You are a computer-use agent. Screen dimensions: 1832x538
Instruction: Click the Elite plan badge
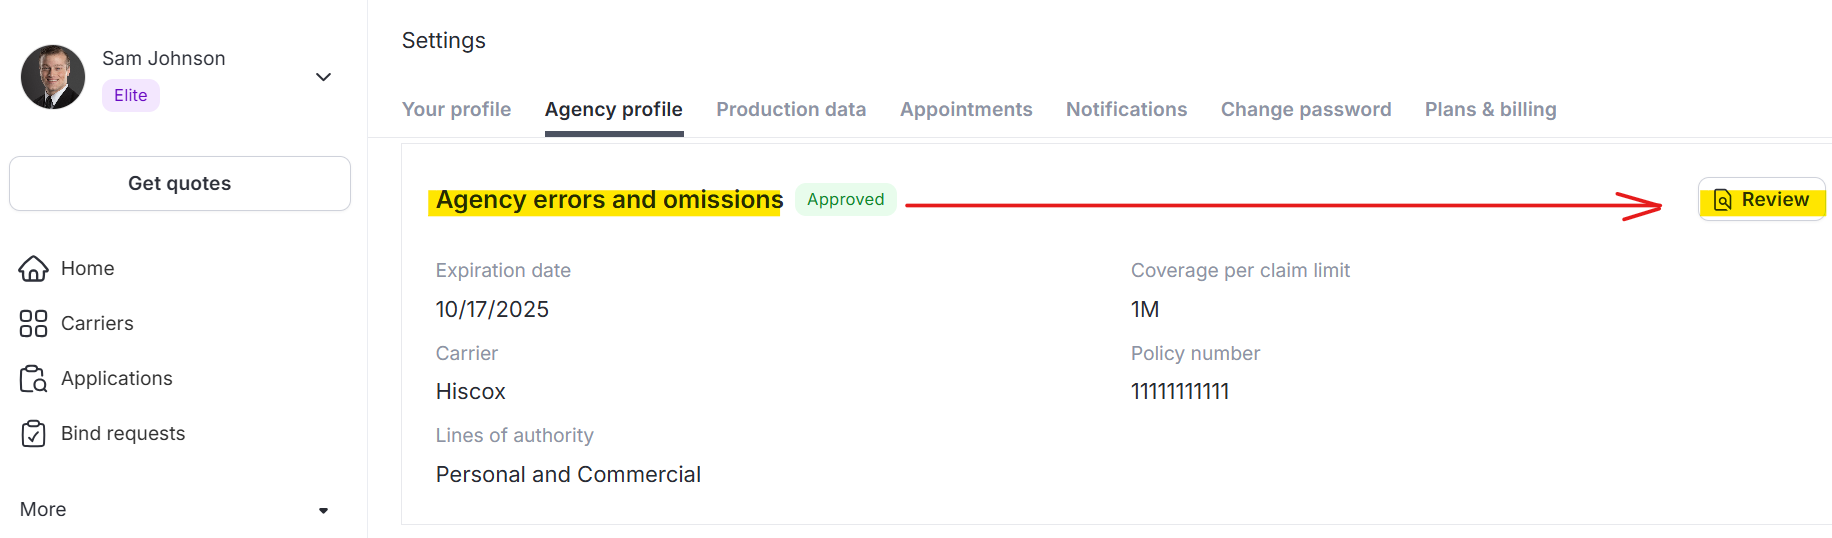tap(131, 96)
